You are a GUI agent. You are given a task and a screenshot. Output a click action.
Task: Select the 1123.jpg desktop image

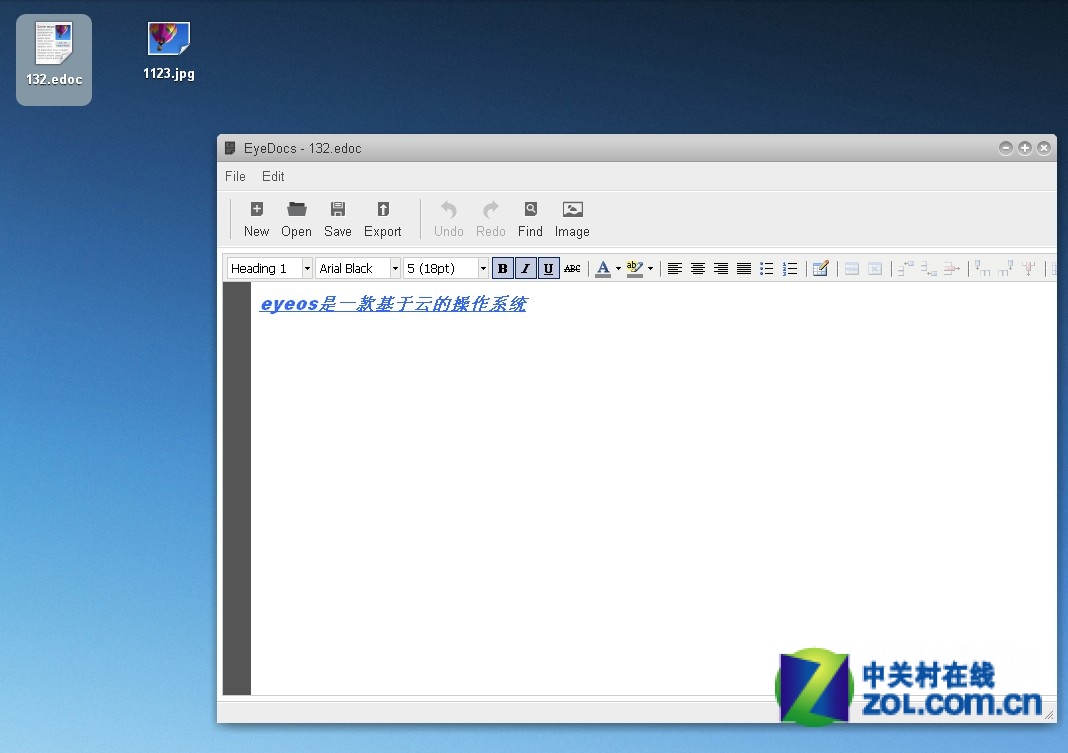pyautogui.click(x=168, y=52)
